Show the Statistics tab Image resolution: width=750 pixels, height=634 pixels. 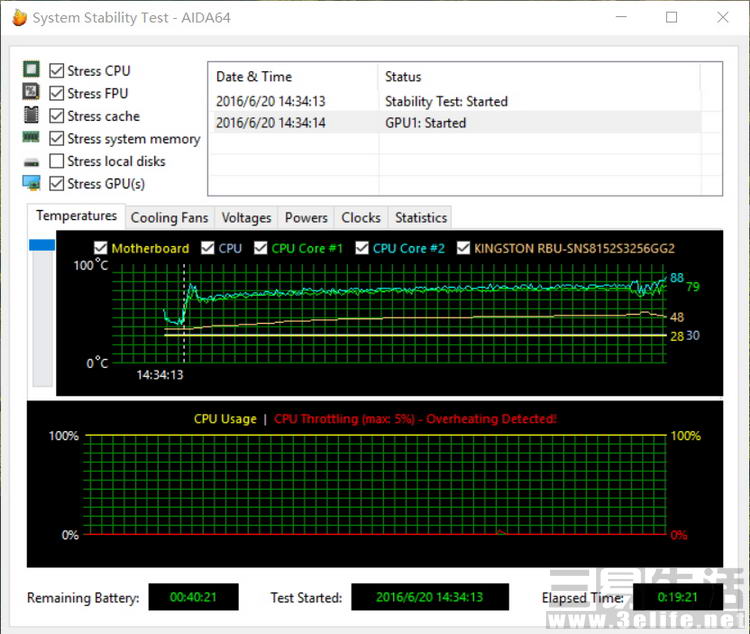tap(421, 218)
